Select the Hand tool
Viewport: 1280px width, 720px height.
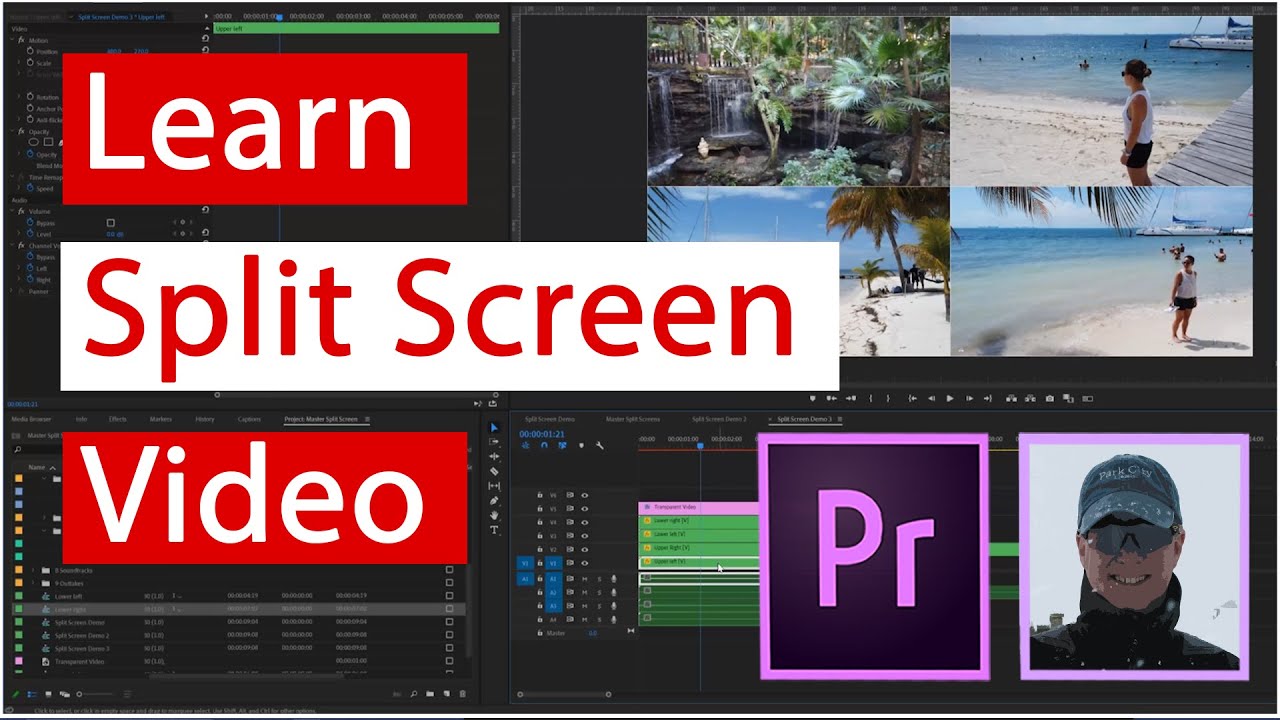(494, 515)
